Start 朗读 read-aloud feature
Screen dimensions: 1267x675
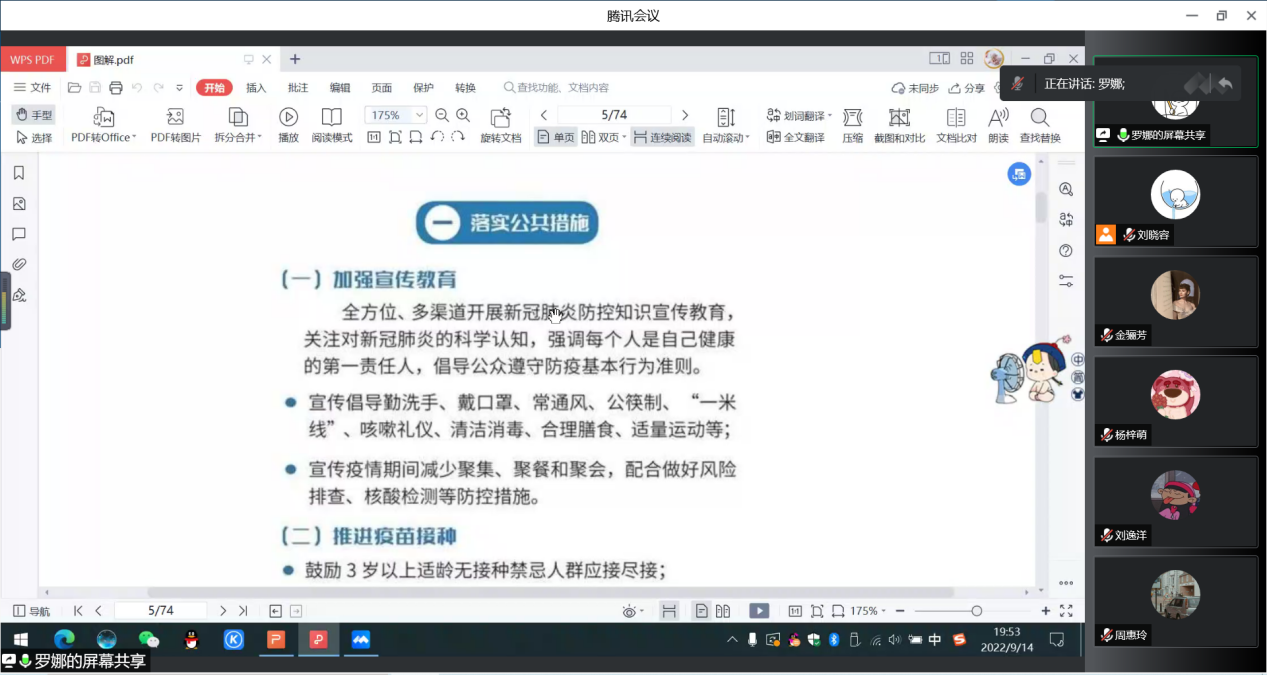coord(998,117)
